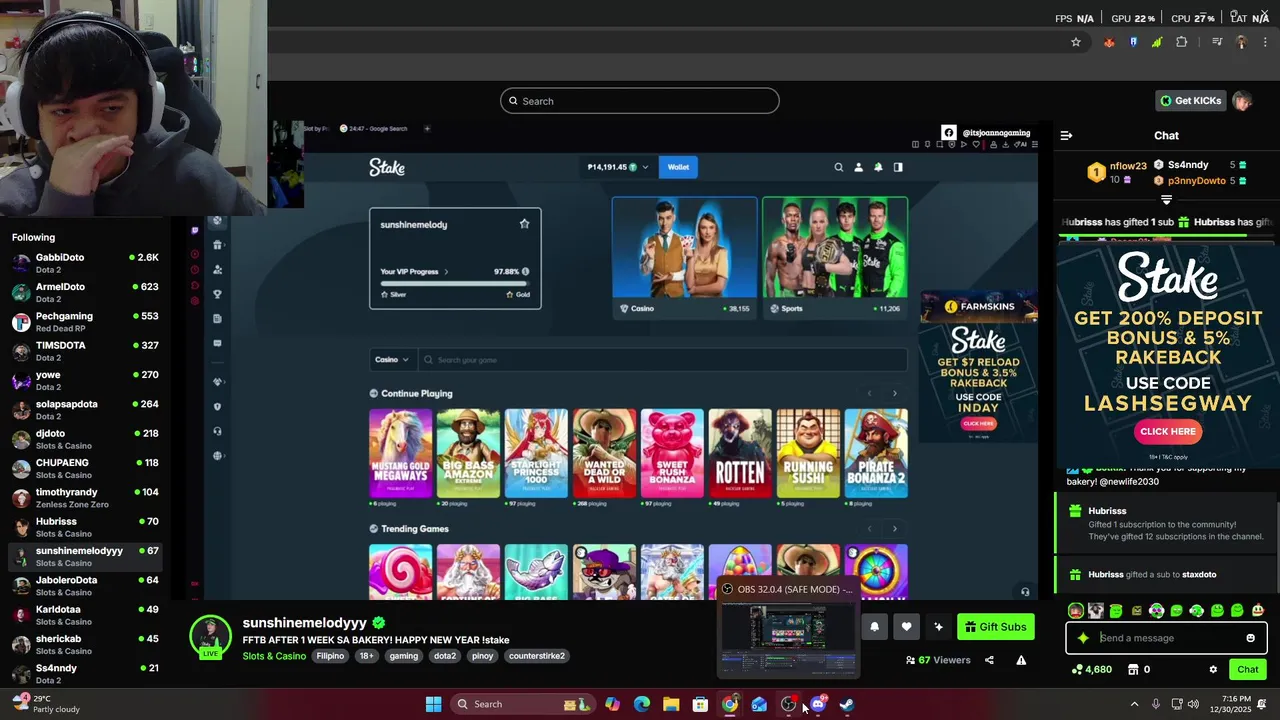The width and height of the screenshot is (1280, 720).
Task: Click the Gift Subs button
Action: click(x=995, y=627)
